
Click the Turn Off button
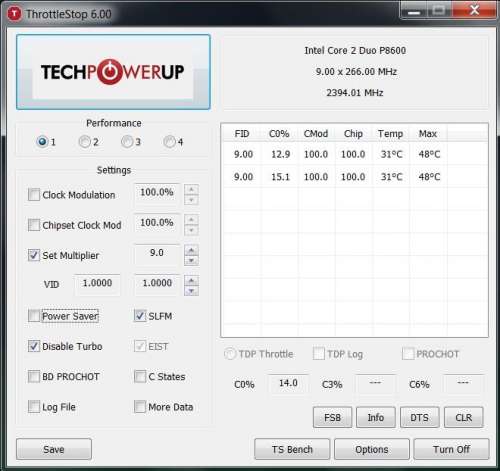point(451,449)
